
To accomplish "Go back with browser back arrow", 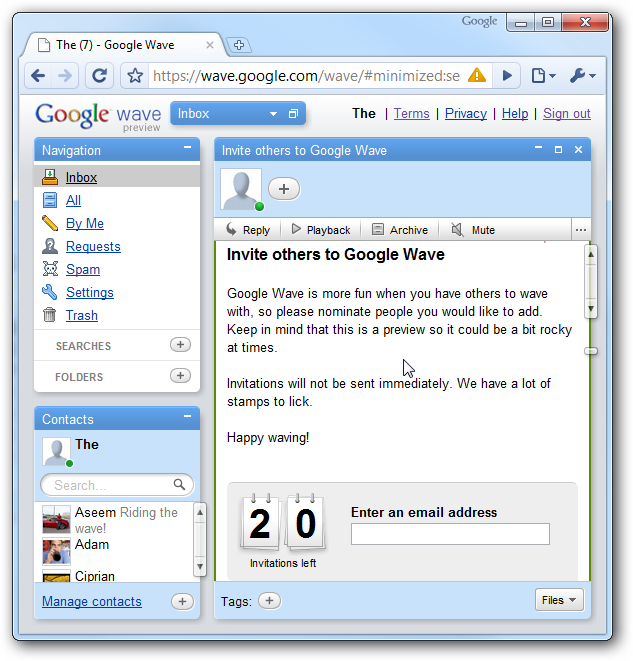I will click(x=38, y=76).
